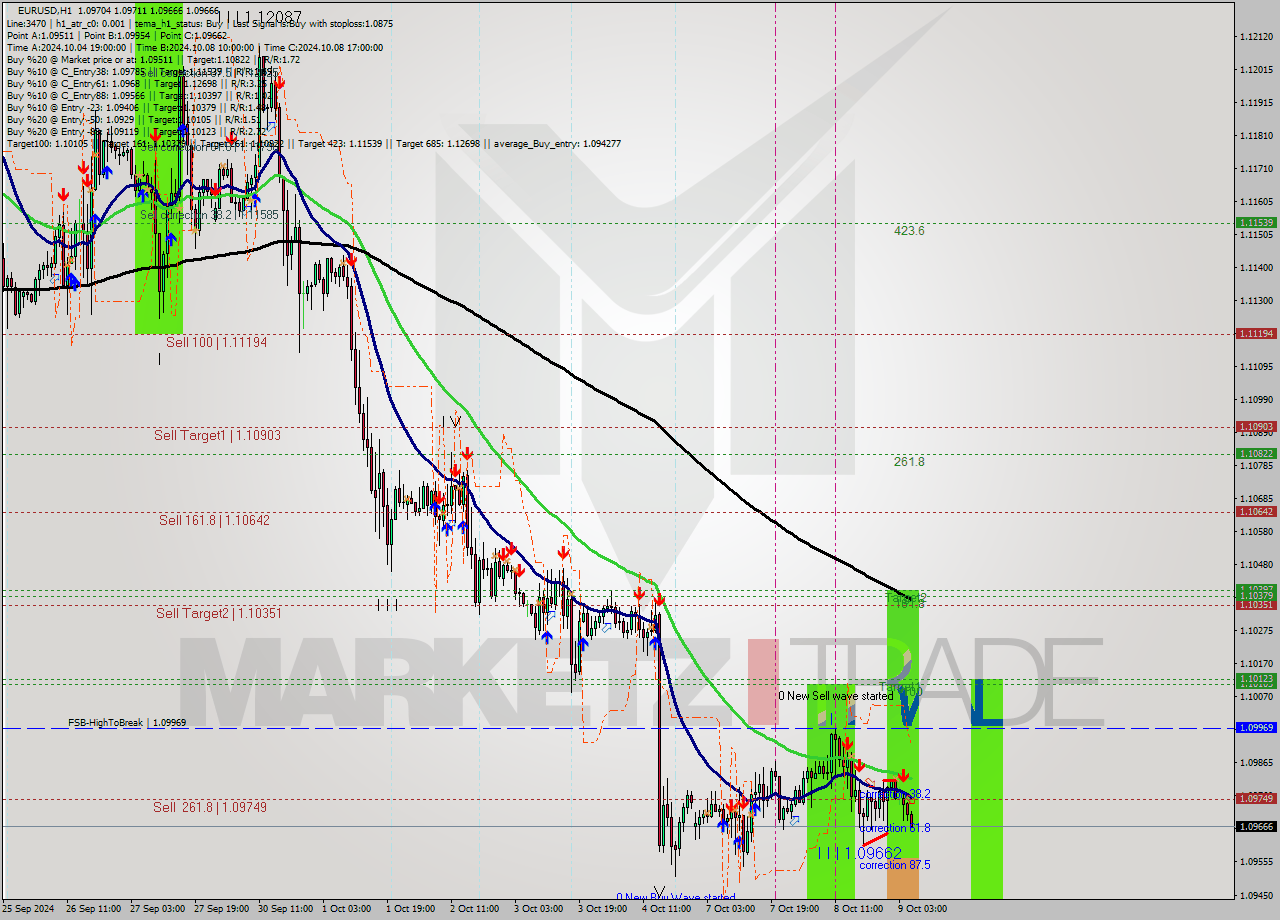Click the 'Sell Target2 | 1.10351' label
The width and height of the screenshot is (1280, 920).
pyautogui.click(x=218, y=613)
